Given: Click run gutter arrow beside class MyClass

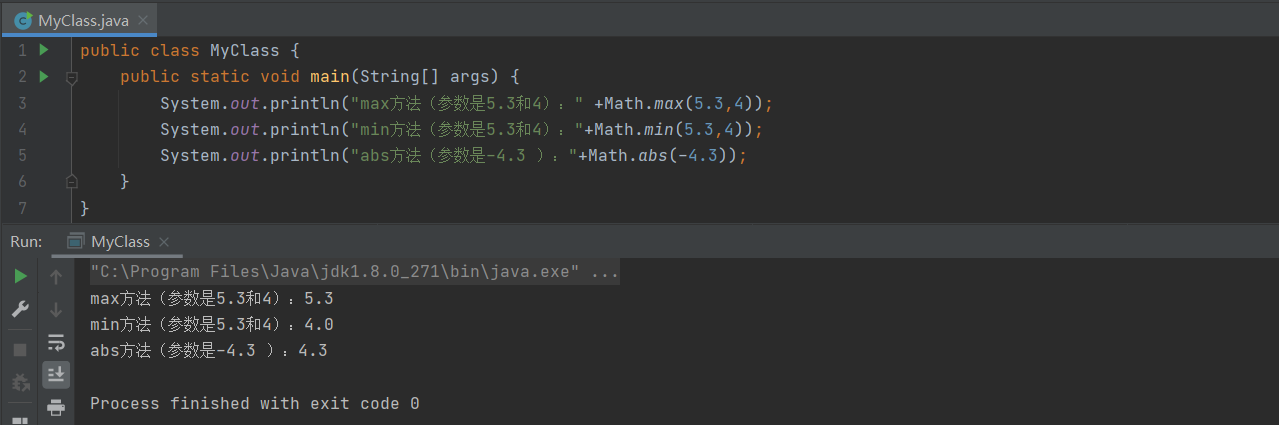Looking at the screenshot, I should coord(43,50).
